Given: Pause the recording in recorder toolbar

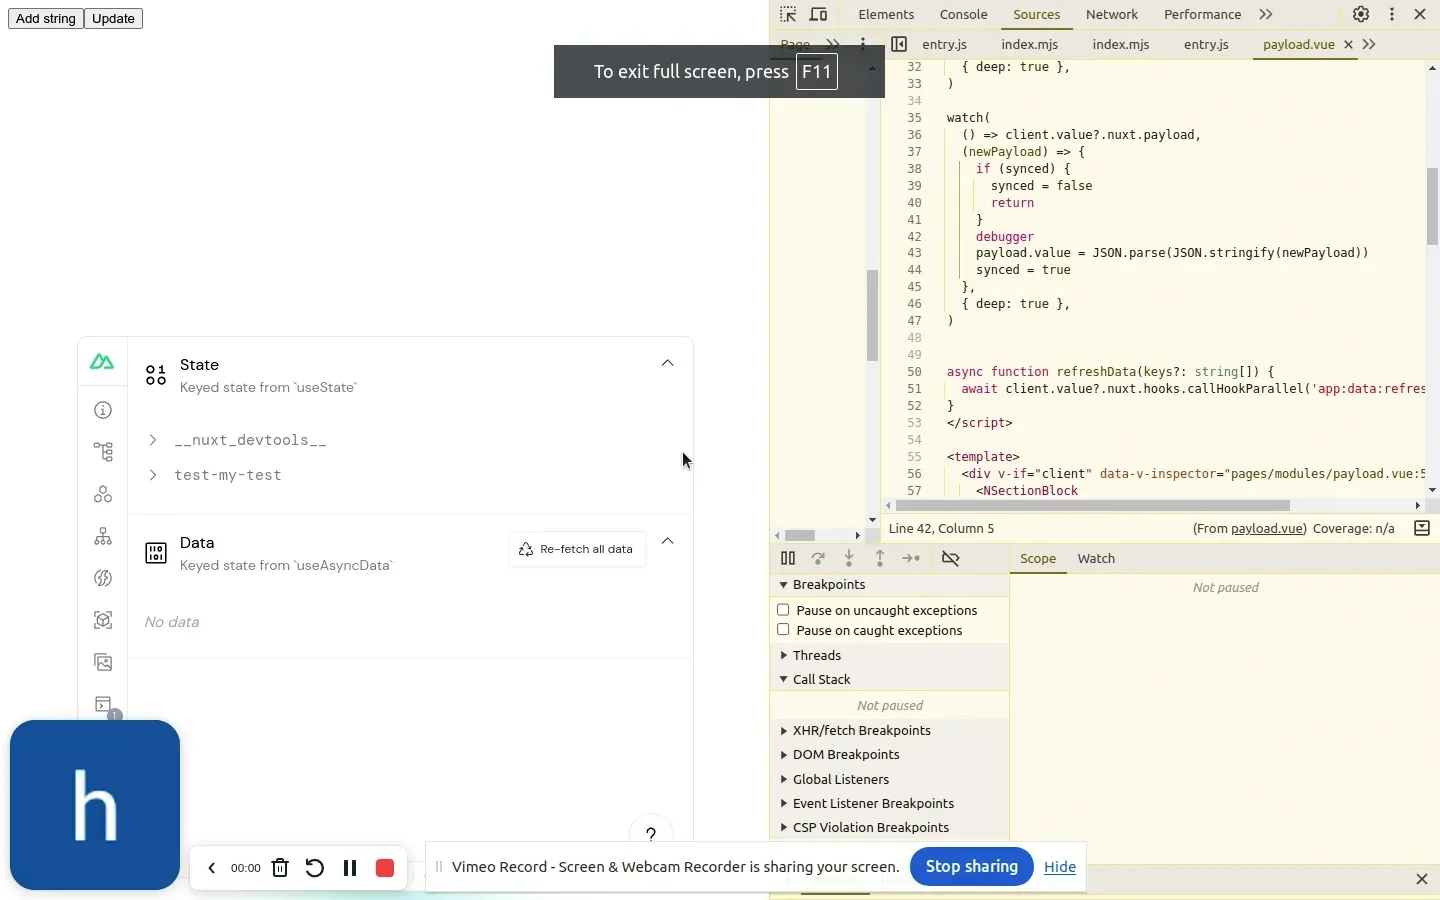Looking at the screenshot, I should [x=350, y=868].
